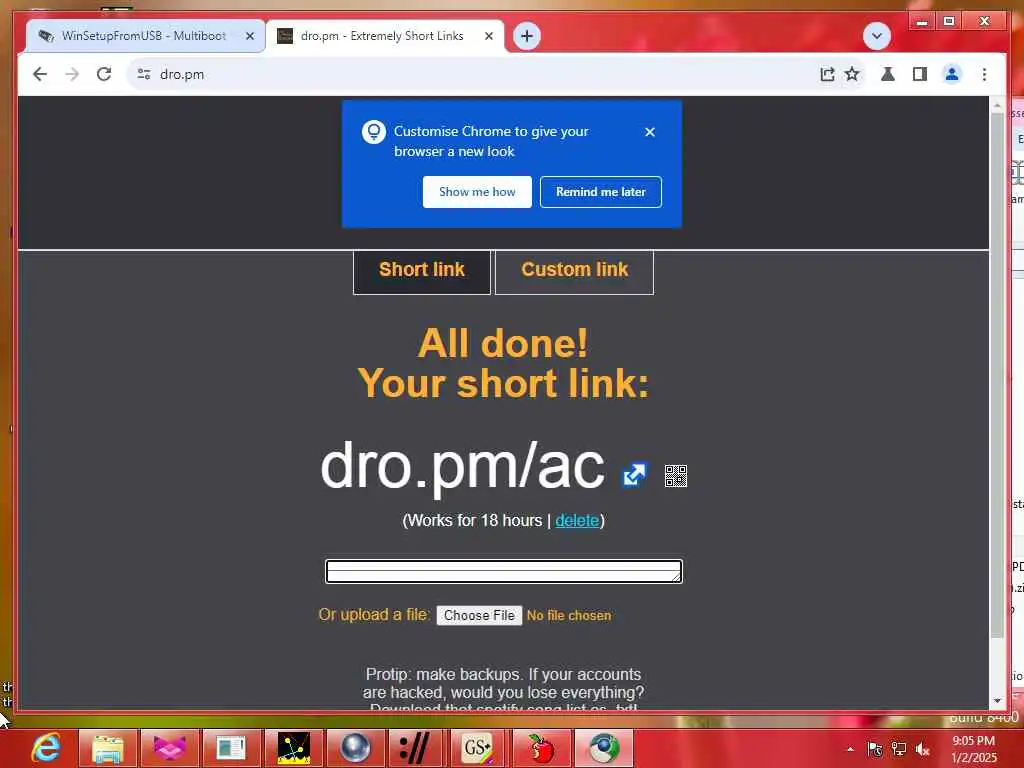Show the QR code for short link
This screenshot has width=1024, height=768.
676,476
